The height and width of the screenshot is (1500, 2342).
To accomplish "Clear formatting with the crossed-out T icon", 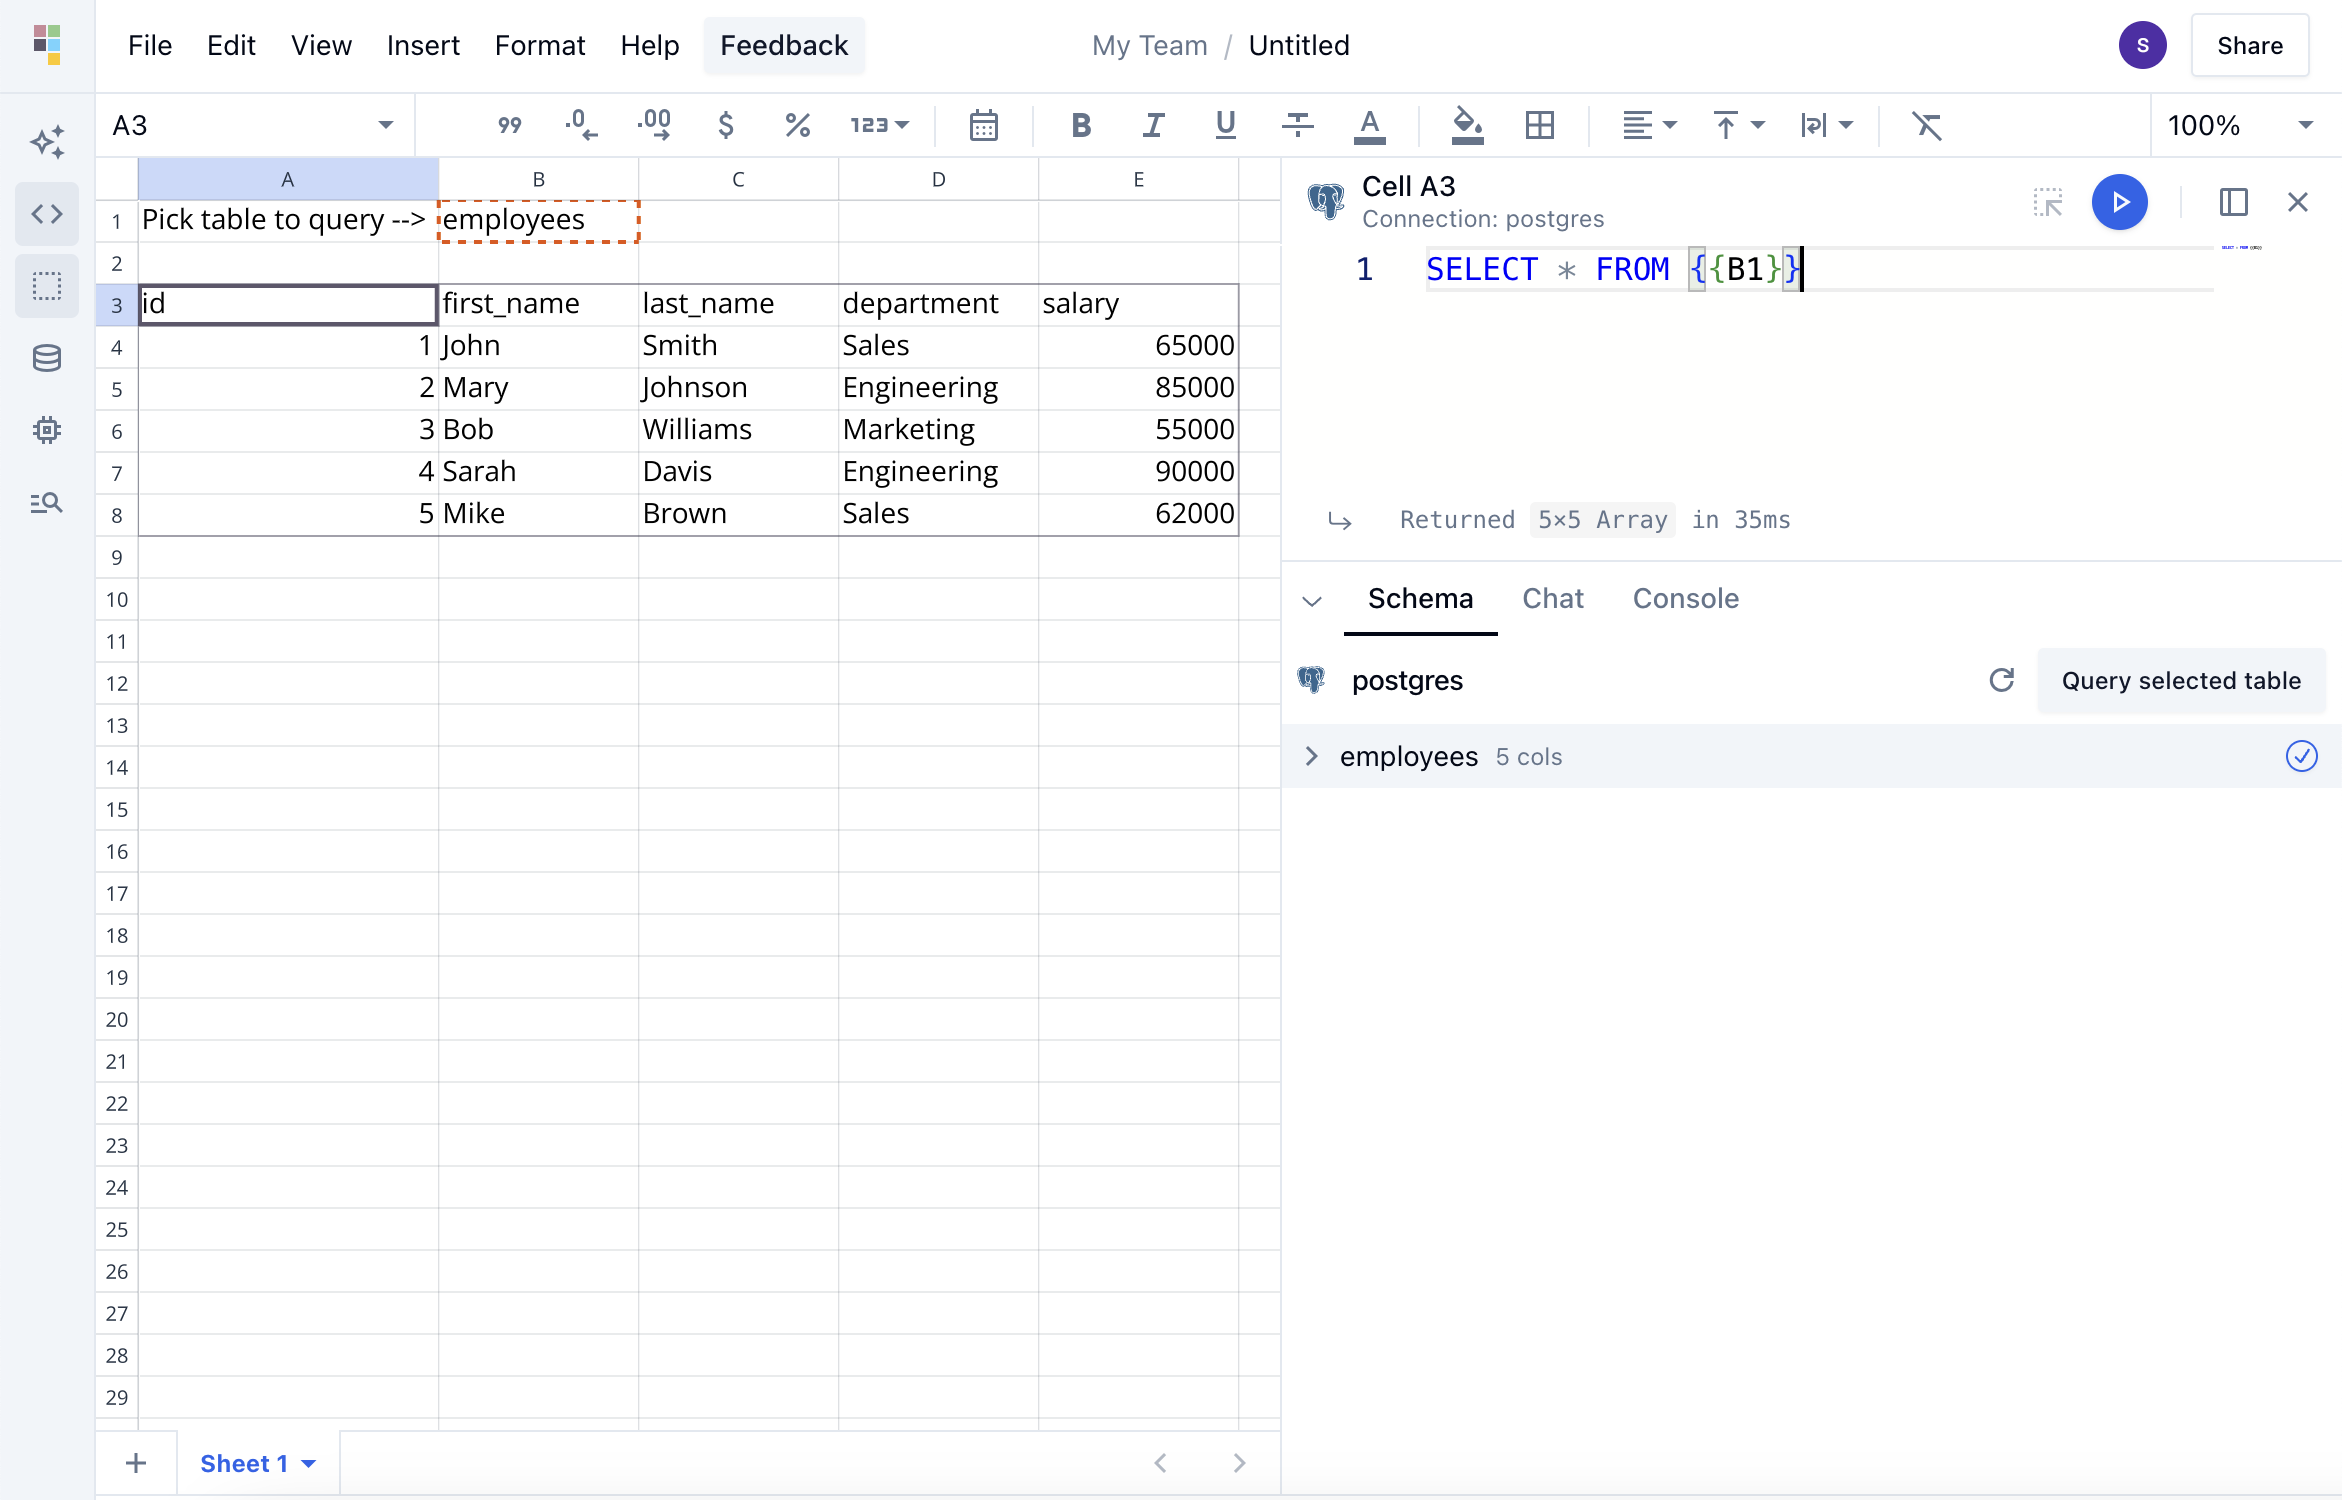I will (1926, 126).
